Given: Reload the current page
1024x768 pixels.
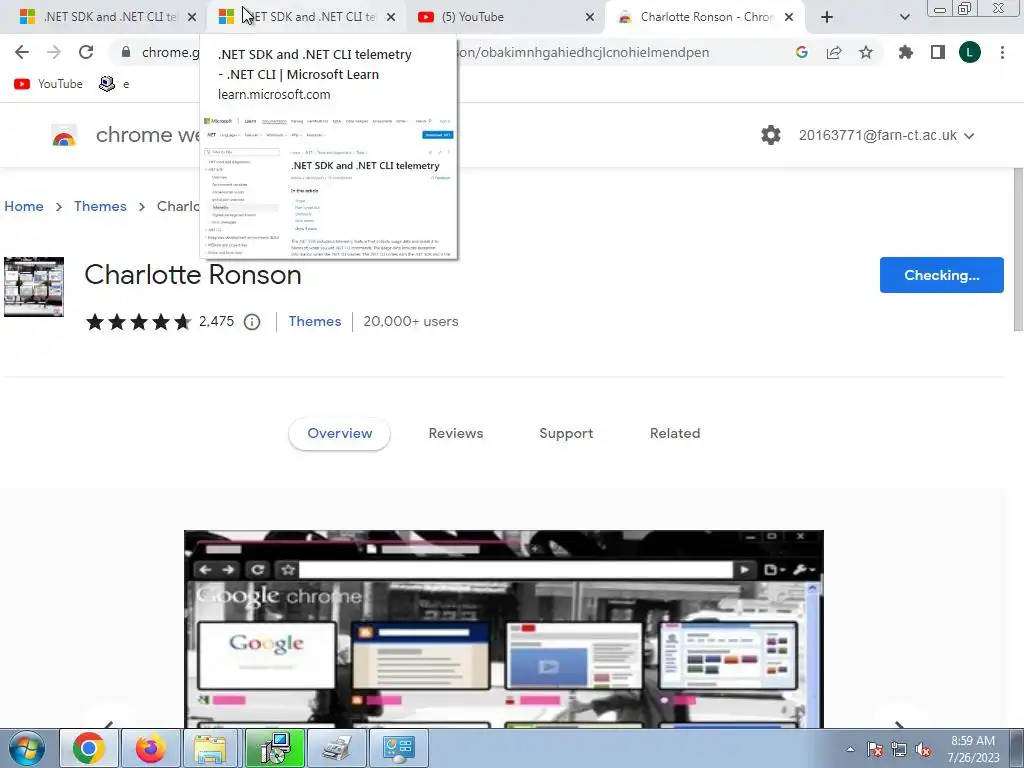Looking at the screenshot, I should click(86, 52).
